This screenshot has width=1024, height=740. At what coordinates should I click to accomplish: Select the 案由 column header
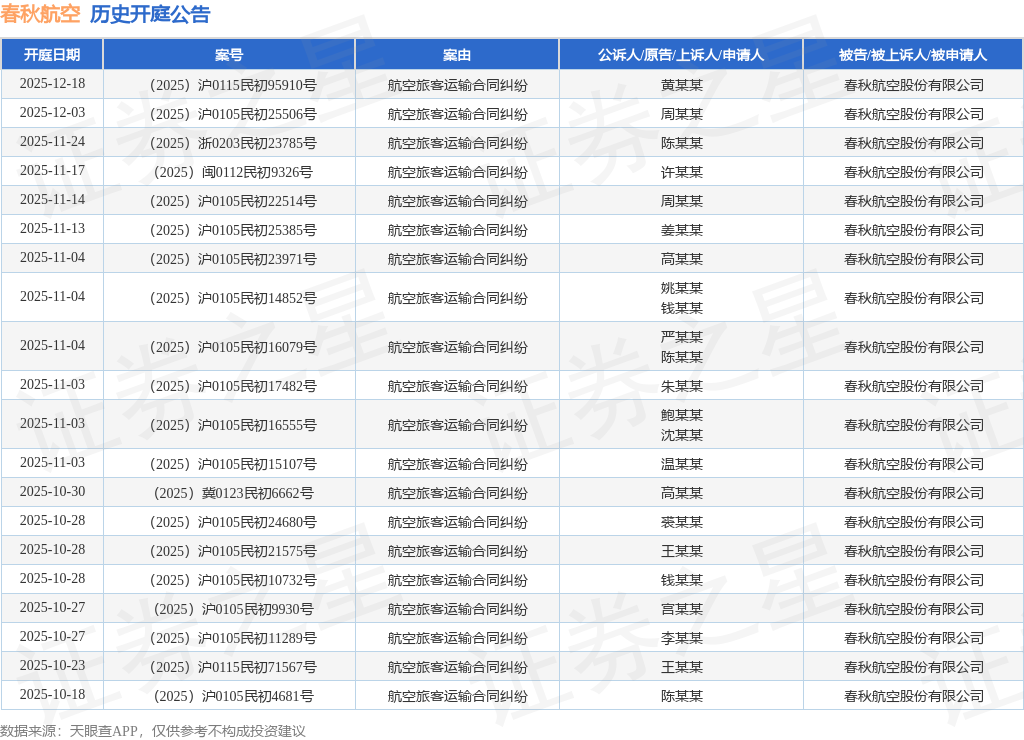tap(456, 55)
